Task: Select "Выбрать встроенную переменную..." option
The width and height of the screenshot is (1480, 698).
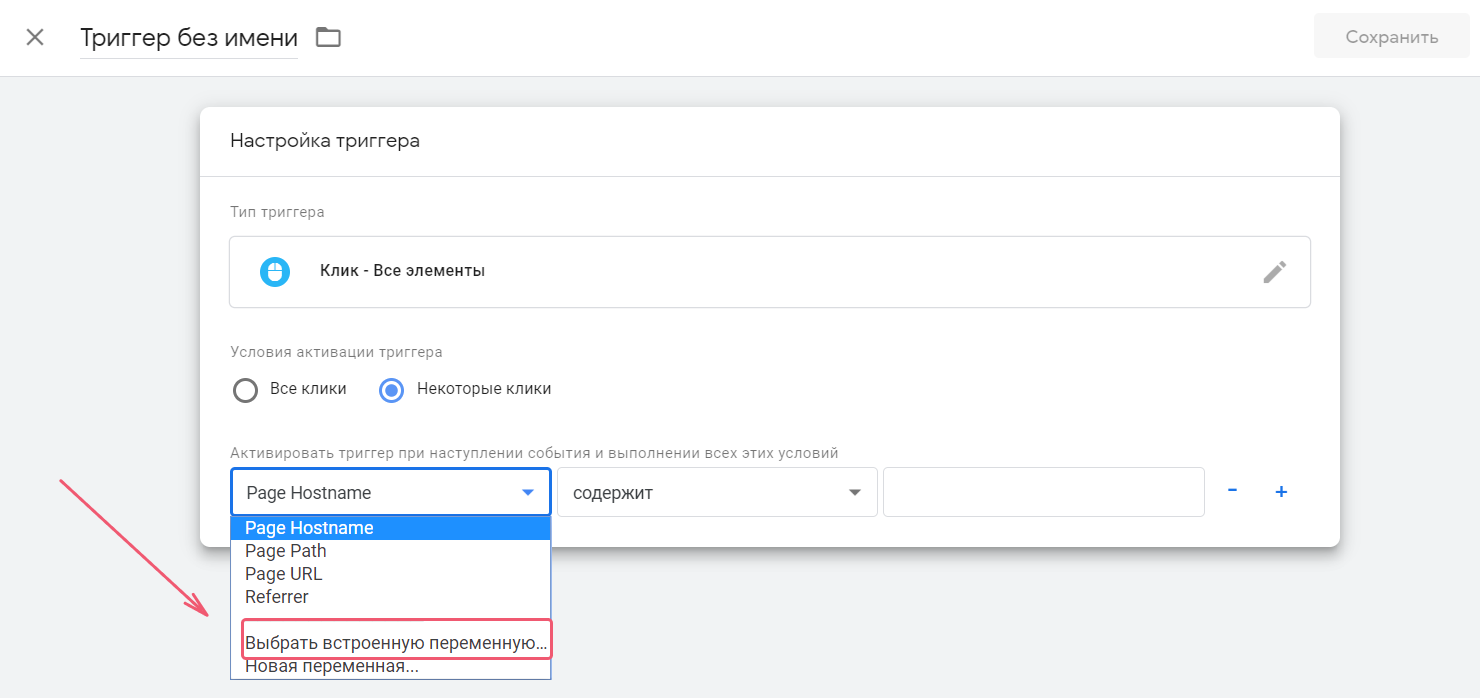Action: [x=396, y=643]
